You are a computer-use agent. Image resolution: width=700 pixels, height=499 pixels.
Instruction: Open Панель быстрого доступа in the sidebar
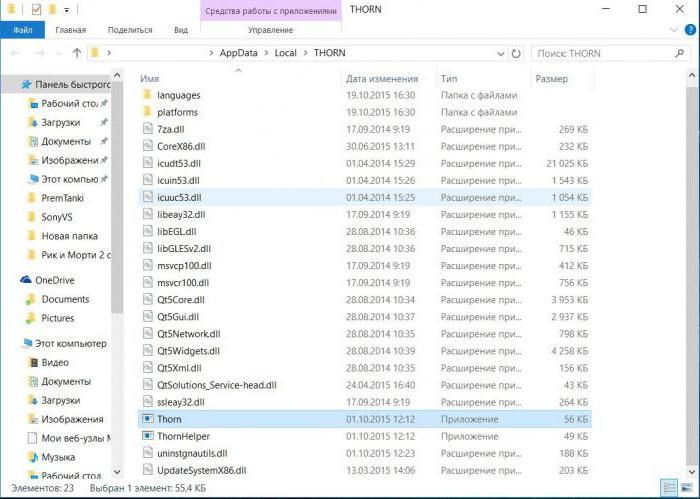[x=65, y=84]
